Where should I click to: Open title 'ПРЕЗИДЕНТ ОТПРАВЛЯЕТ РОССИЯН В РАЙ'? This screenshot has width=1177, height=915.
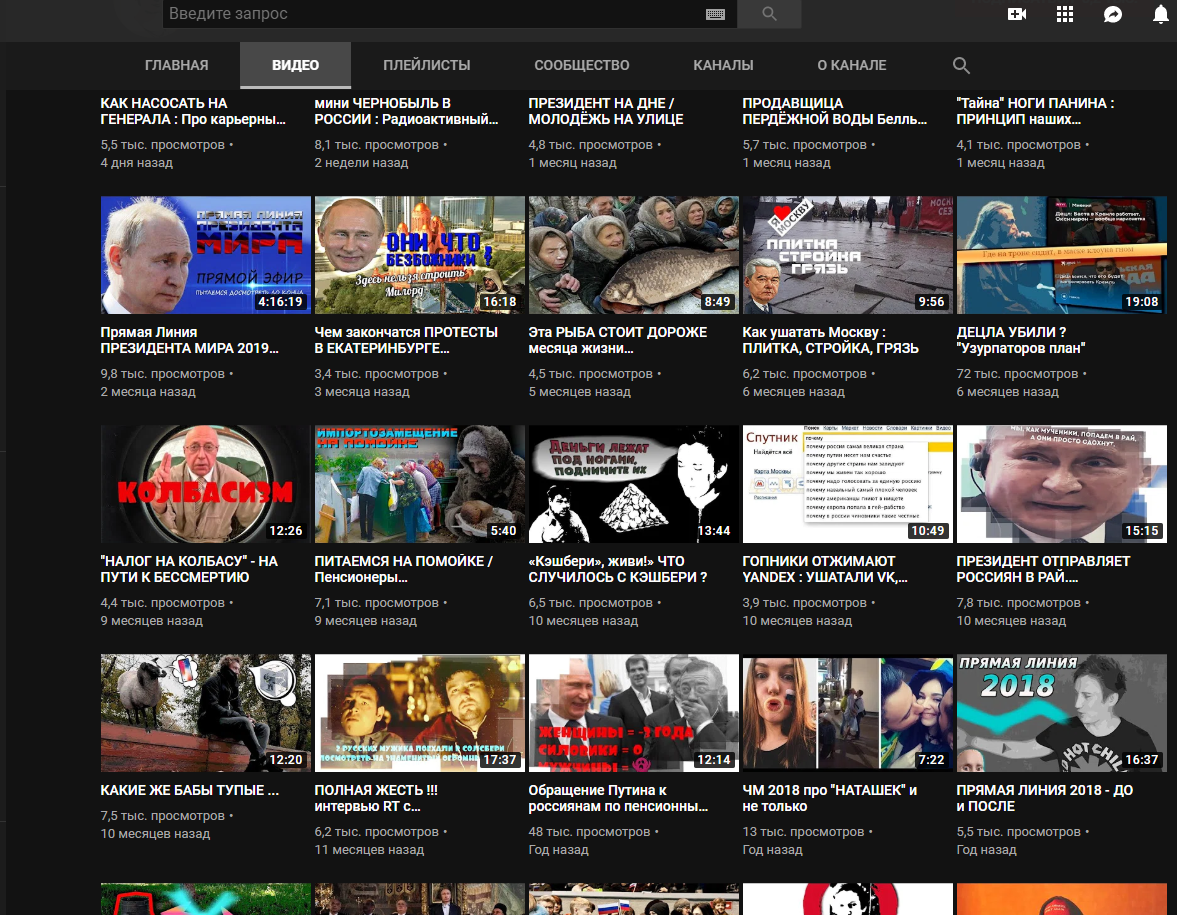(x=1043, y=569)
